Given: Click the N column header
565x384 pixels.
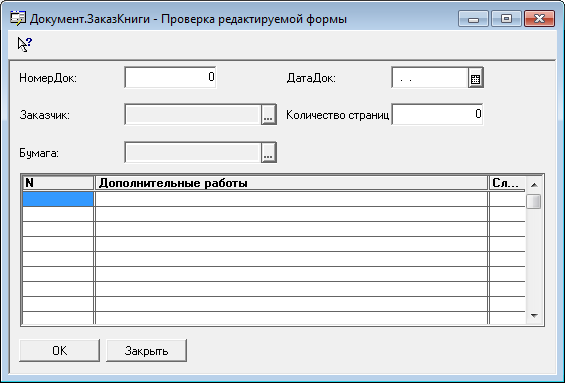Looking at the screenshot, I should pos(58,183).
